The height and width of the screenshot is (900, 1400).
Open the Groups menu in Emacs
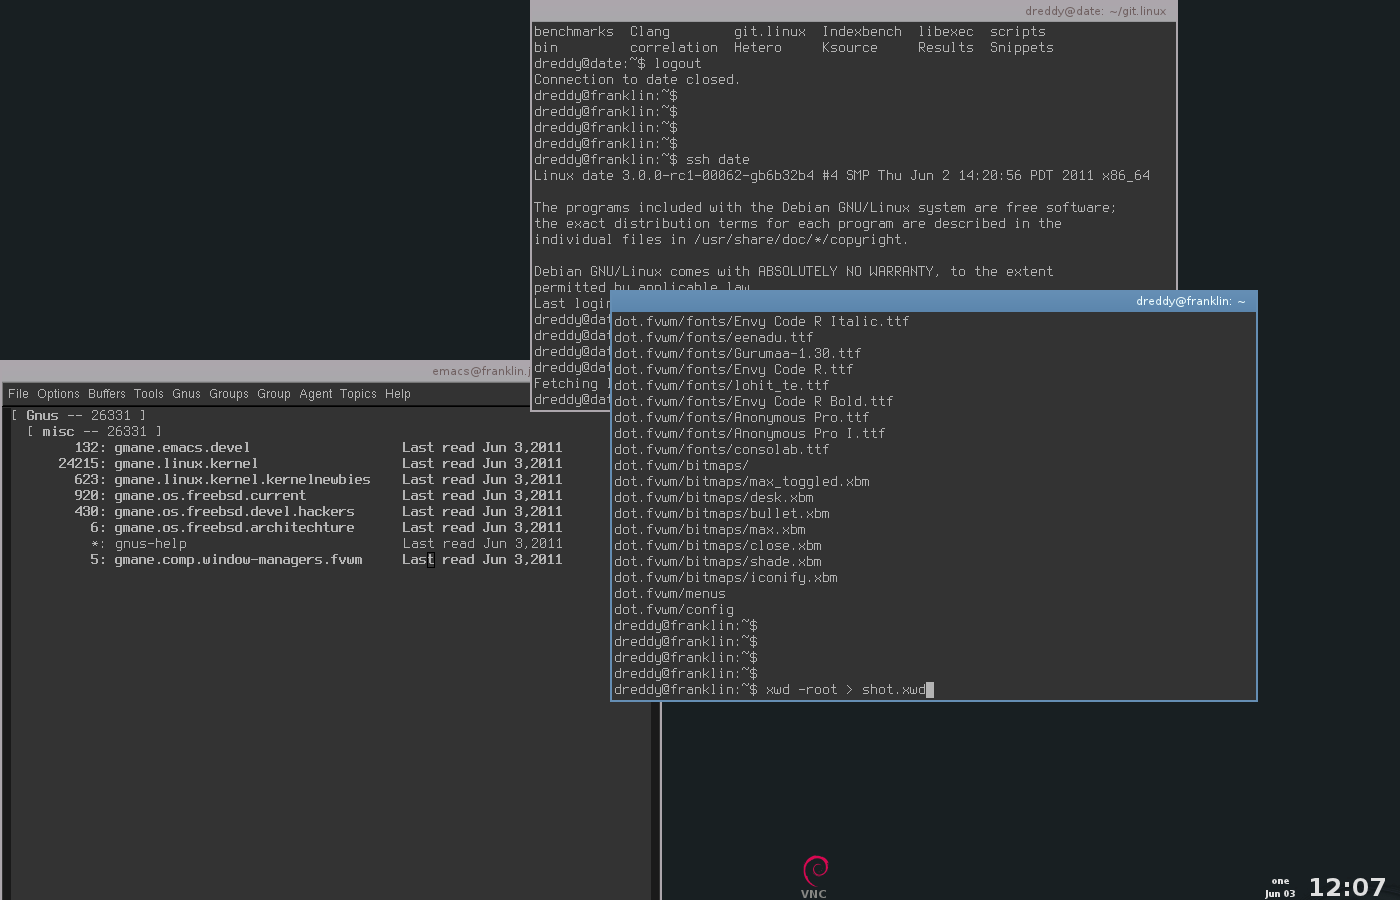[x=229, y=393]
